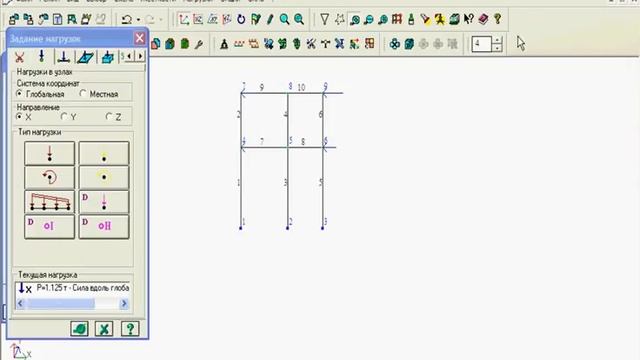The image size is (640, 360).
Task: Click the load case number field showing 4
Action: coord(482,44)
